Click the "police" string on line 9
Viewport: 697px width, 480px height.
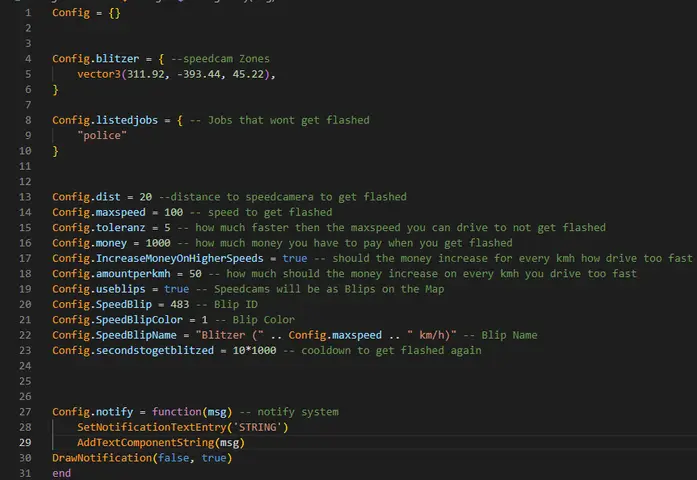pyautogui.click(x=102, y=136)
